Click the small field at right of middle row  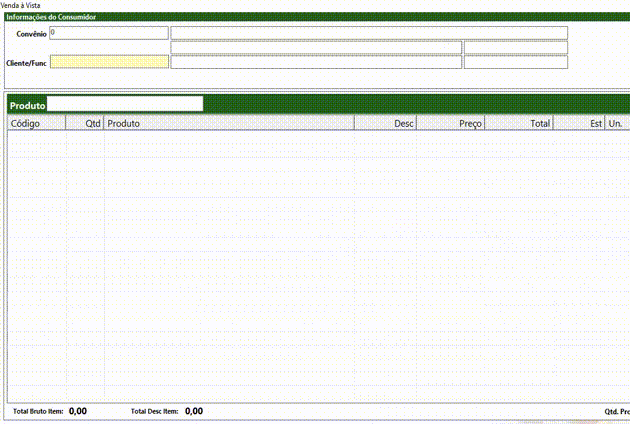(x=515, y=47)
